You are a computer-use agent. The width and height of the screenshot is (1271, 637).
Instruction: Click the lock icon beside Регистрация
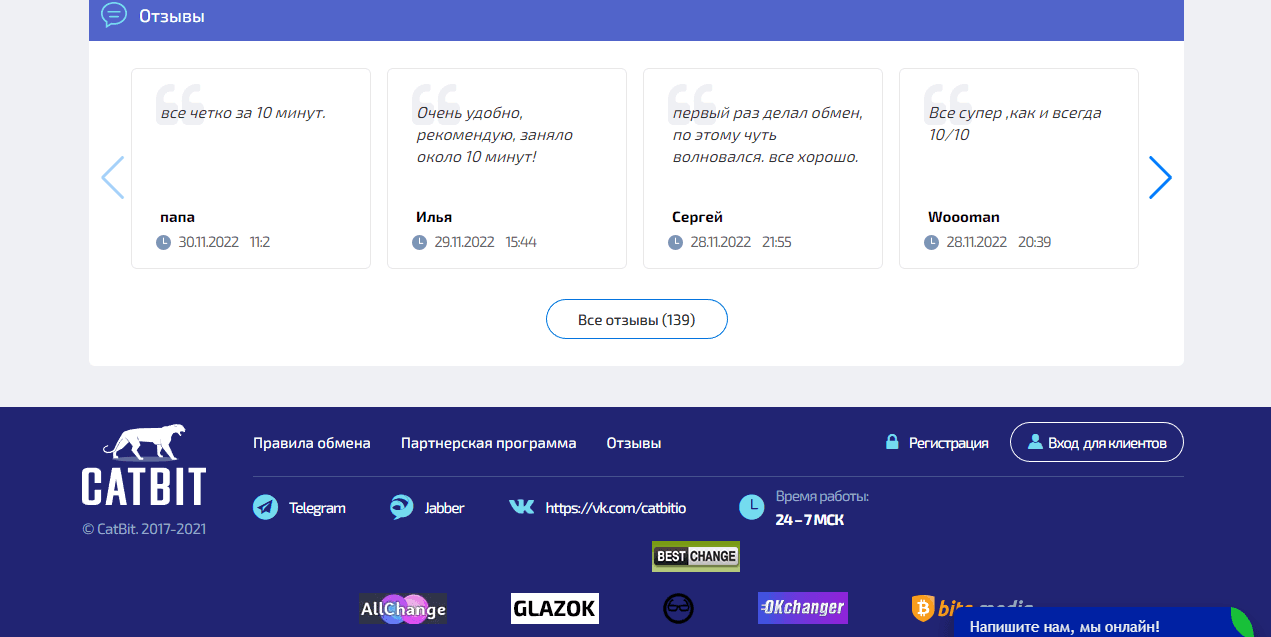tap(890, 441)
